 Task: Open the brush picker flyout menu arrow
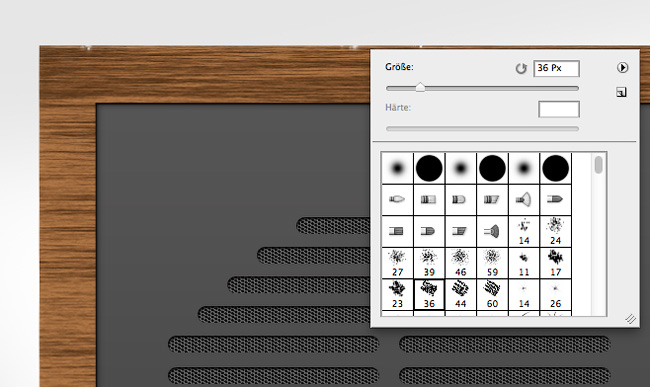point(622,68)
